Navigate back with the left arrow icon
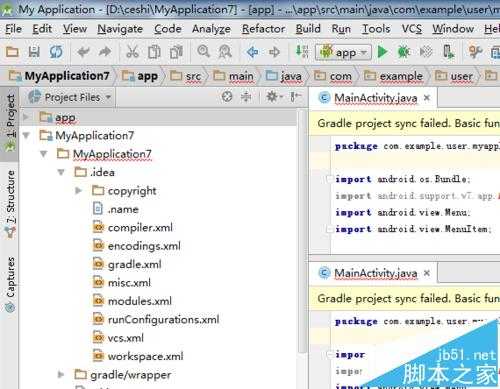Screen dimensions: 500x389 tap(253, 52)
